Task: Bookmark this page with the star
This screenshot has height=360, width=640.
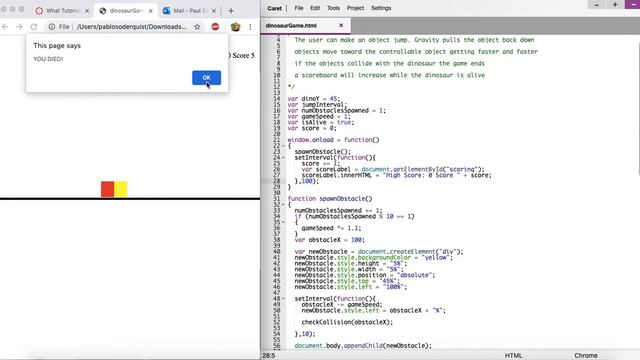Action: tap(197, 27)
